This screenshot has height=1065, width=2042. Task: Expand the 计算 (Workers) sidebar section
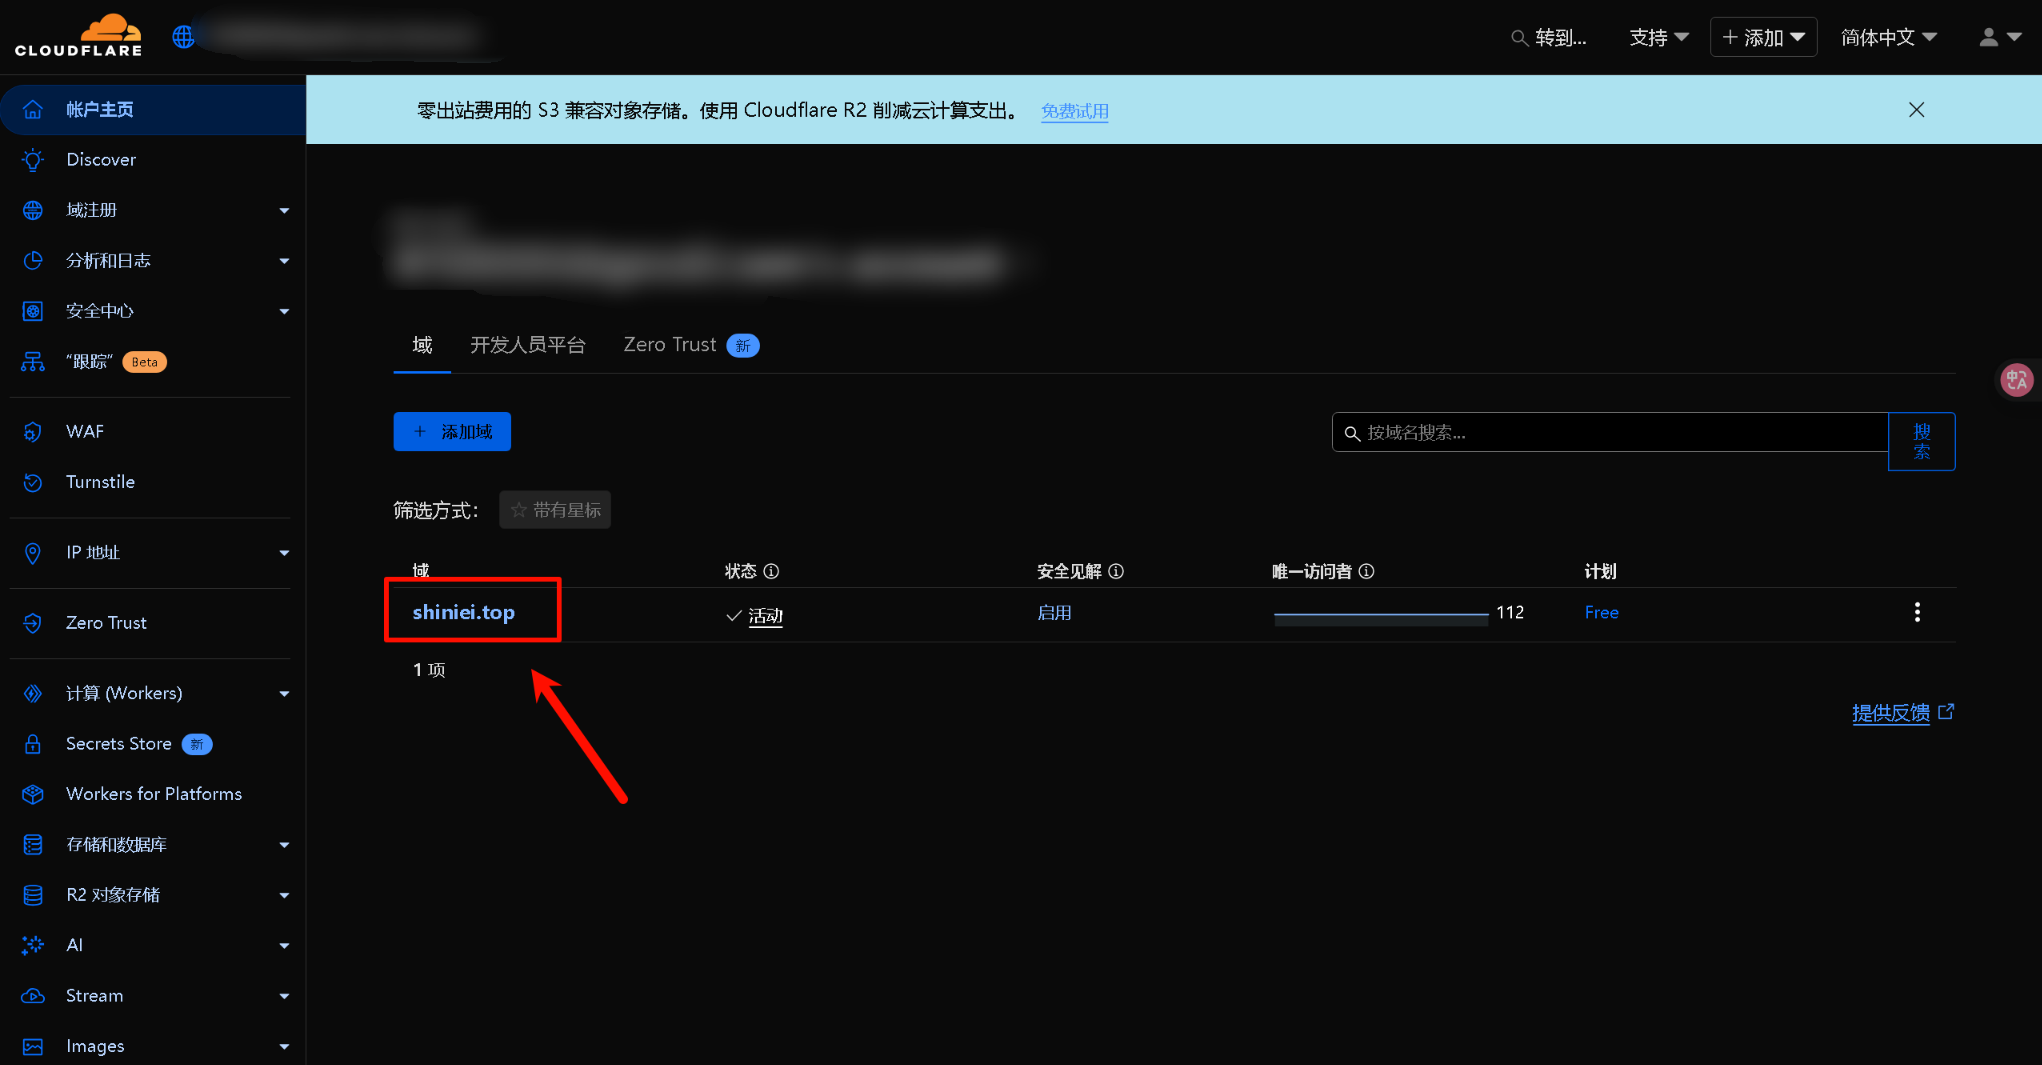(x=284, y=694)
